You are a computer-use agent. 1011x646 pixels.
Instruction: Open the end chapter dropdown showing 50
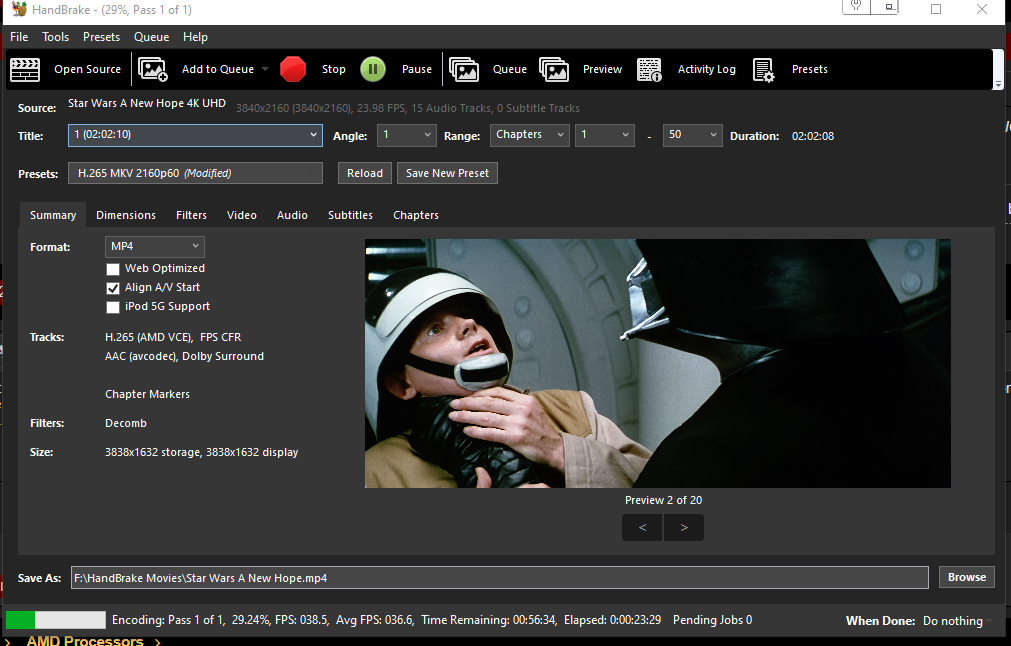692,135
